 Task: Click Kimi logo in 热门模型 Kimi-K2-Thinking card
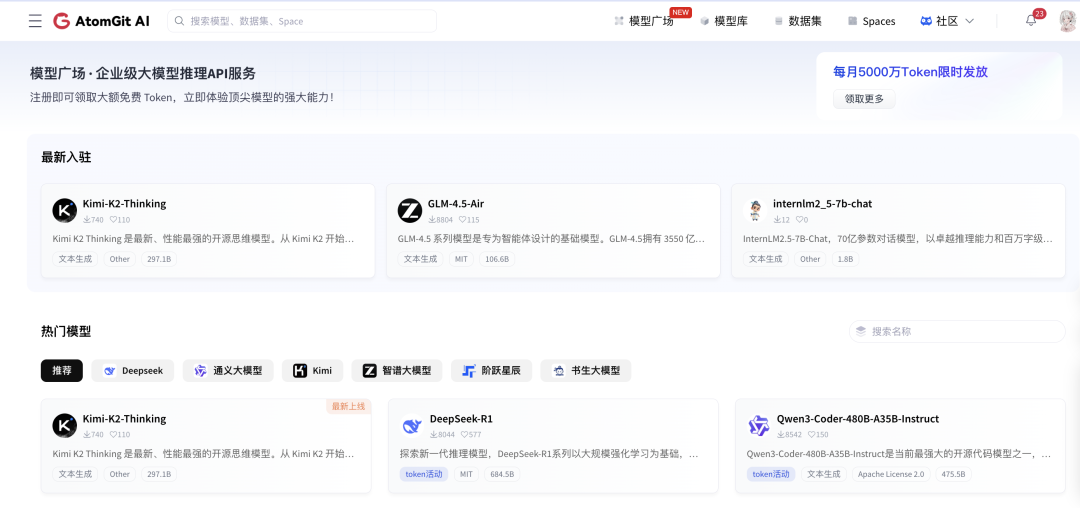(x=65, y=425)
